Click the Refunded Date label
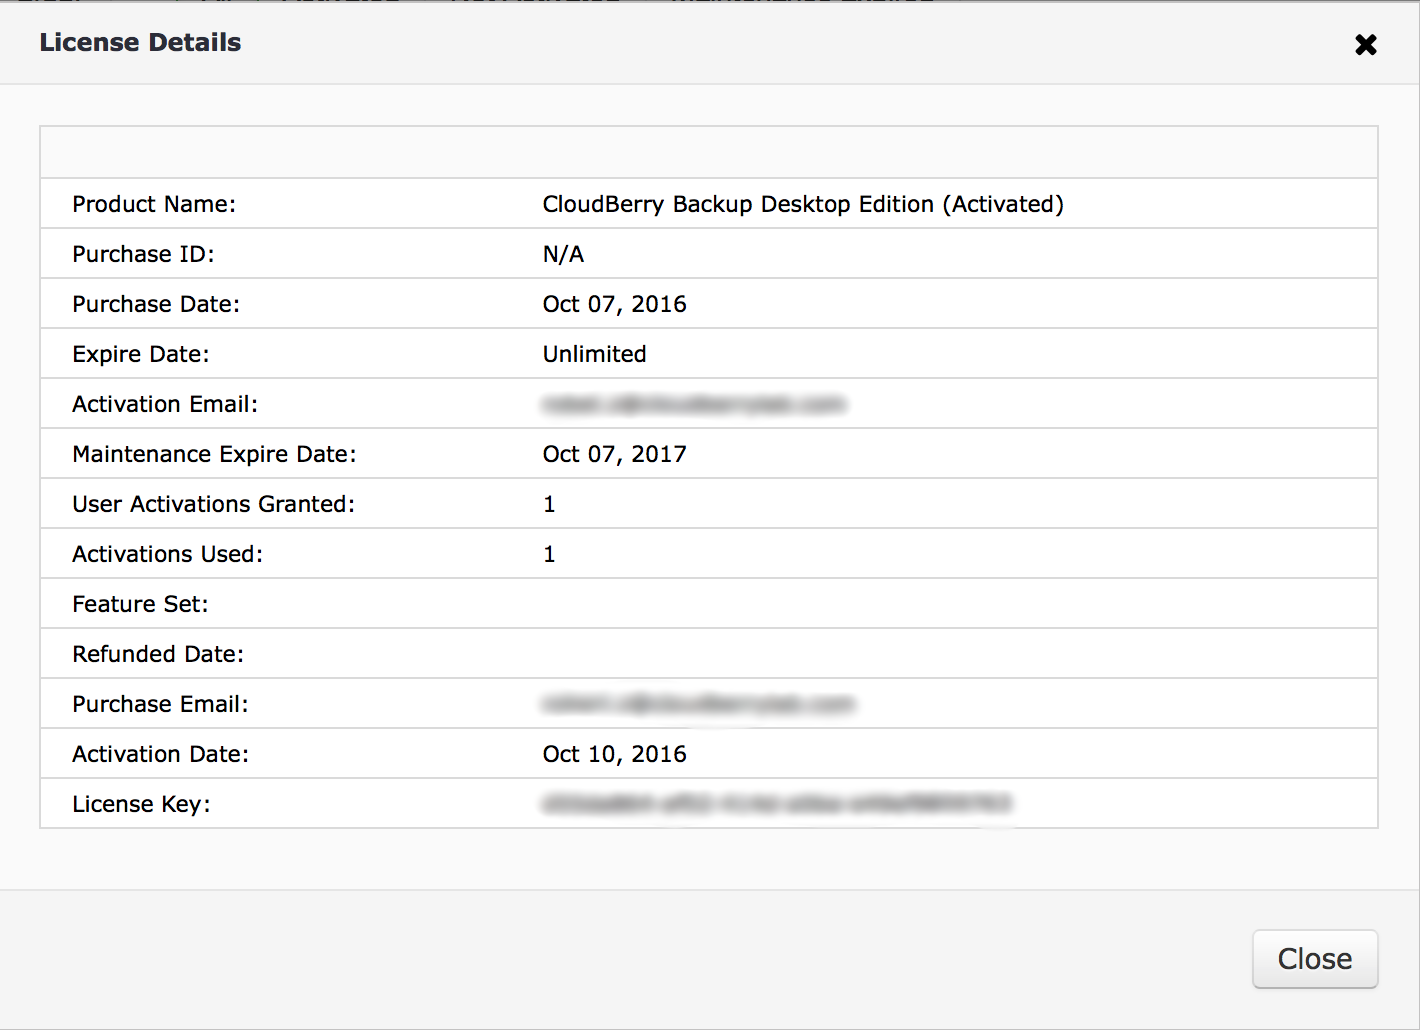 tap(158, 654)
